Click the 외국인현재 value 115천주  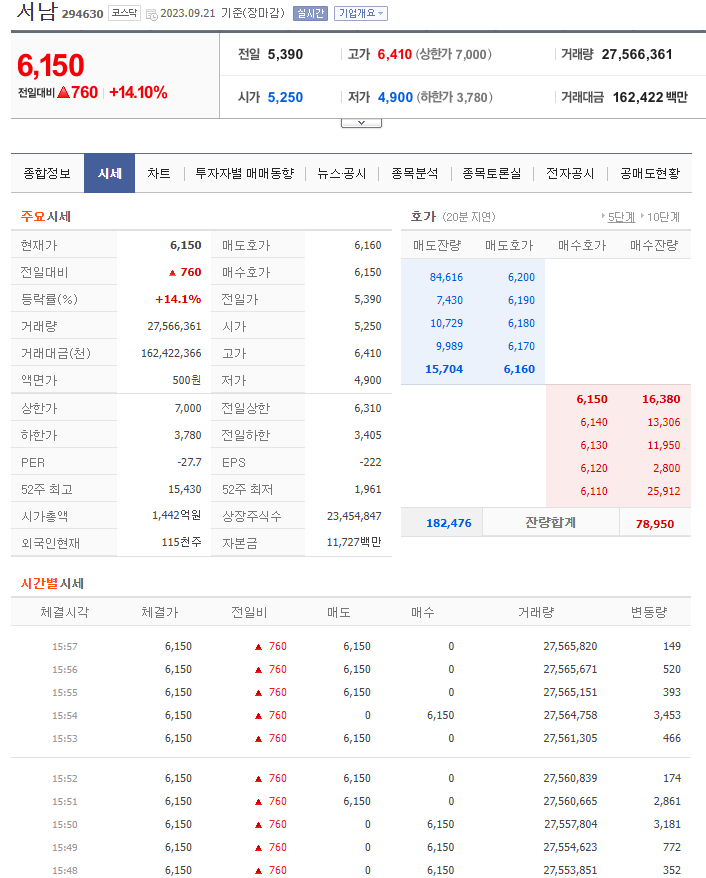[181, 543]
